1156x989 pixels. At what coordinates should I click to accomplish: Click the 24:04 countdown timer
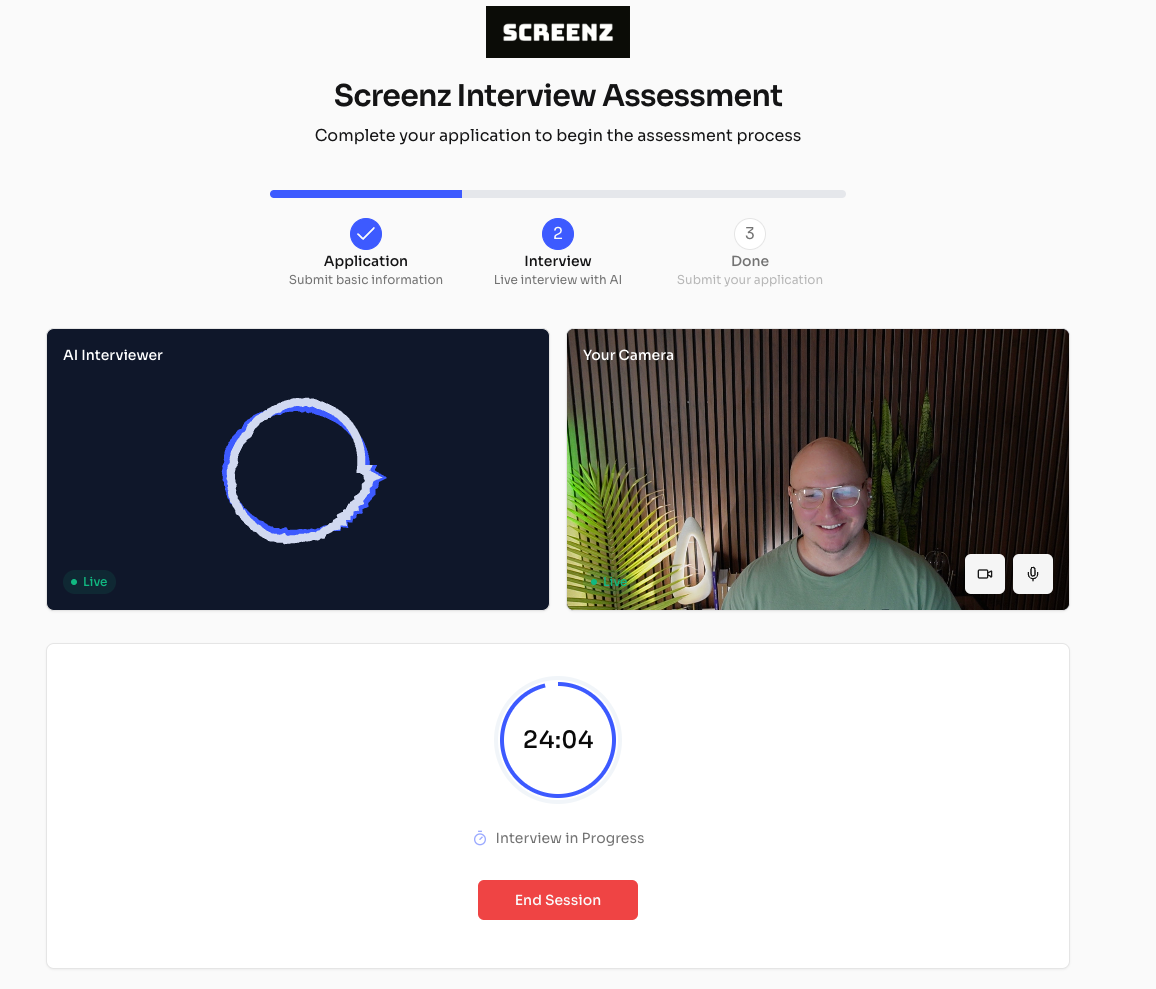557,740
